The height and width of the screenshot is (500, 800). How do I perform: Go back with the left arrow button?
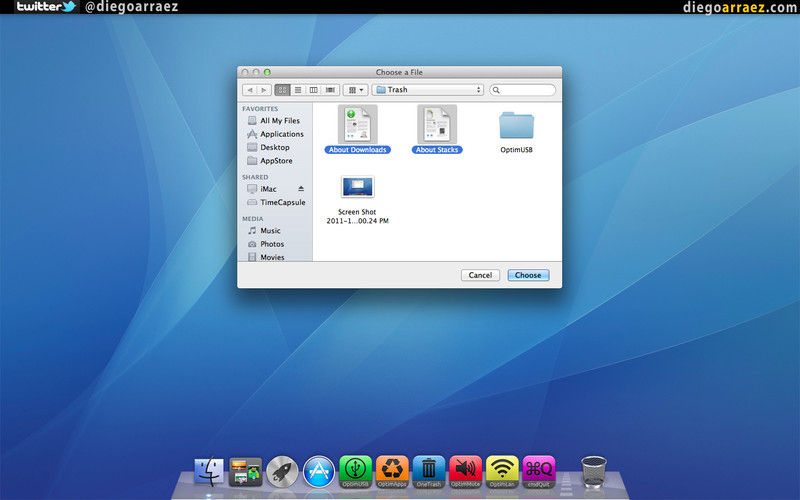[249, 90]
